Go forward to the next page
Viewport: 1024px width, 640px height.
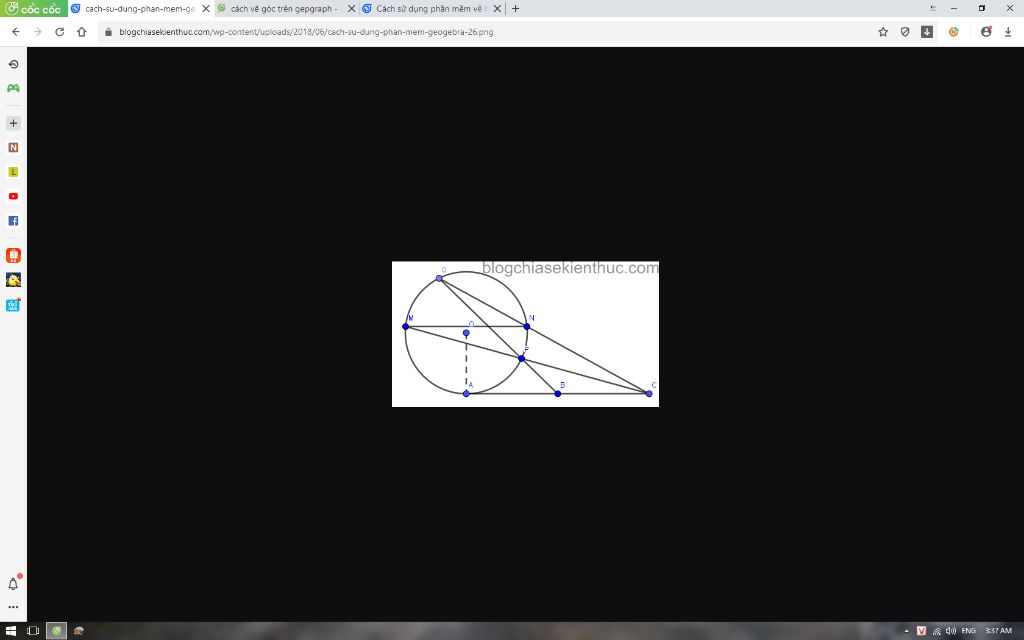(37, 31)
